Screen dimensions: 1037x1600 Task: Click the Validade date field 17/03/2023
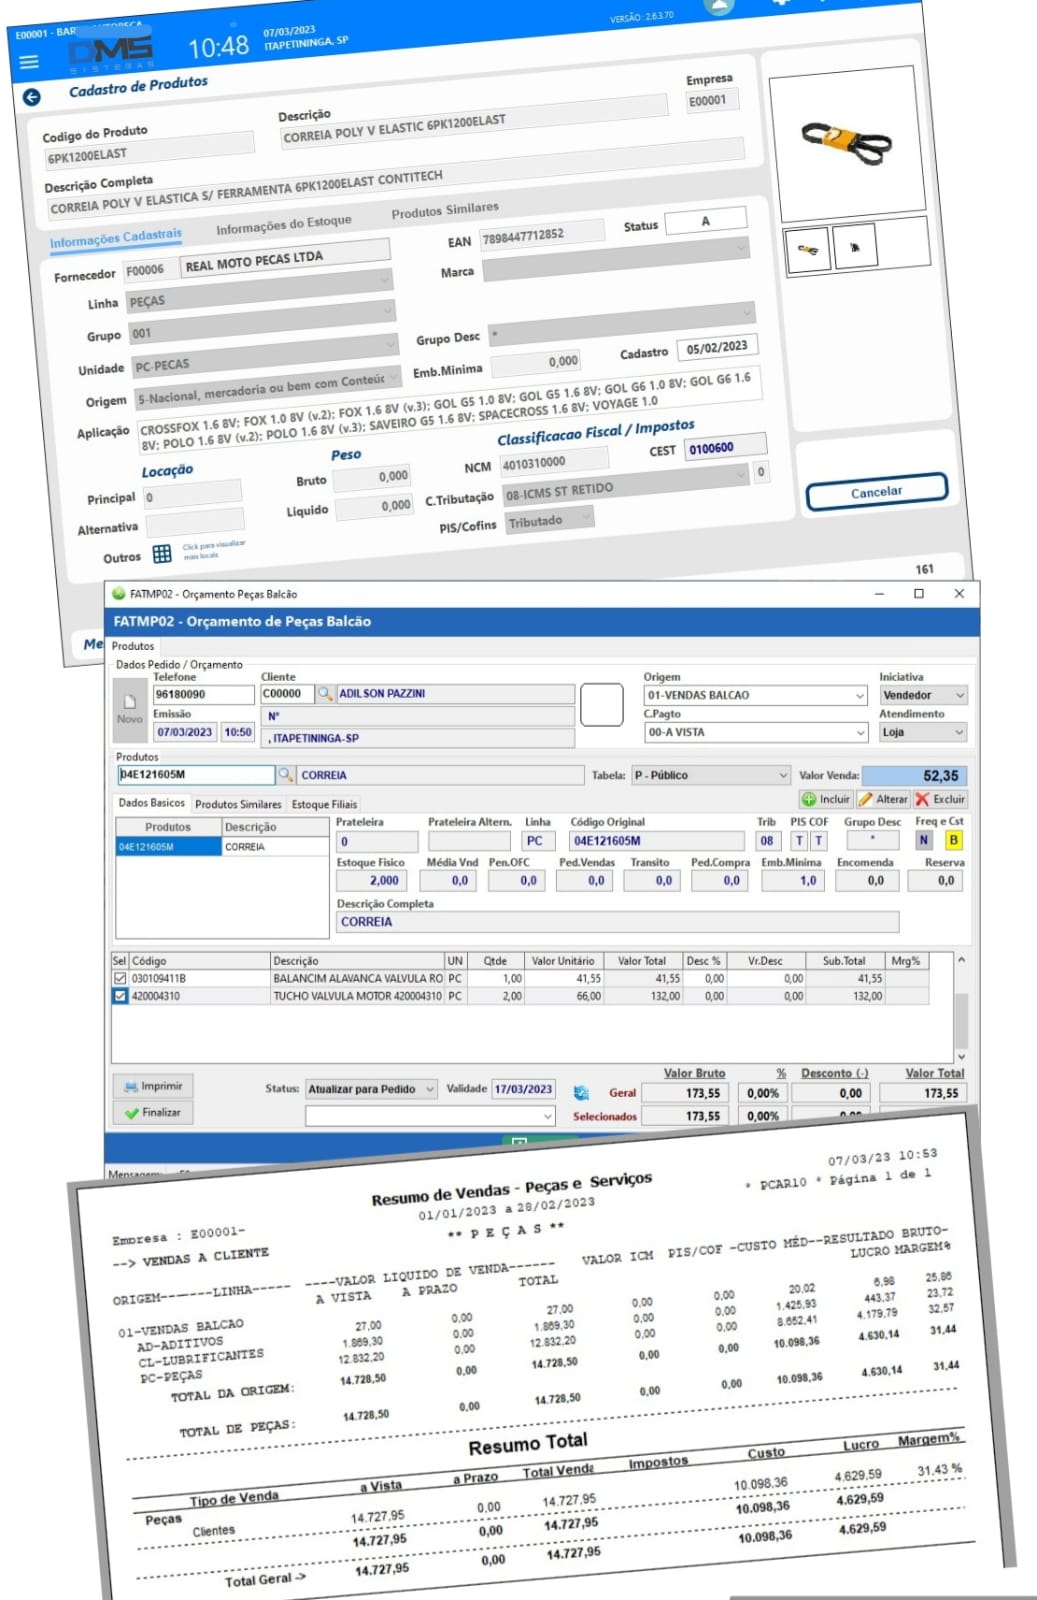coord(524,1089)
